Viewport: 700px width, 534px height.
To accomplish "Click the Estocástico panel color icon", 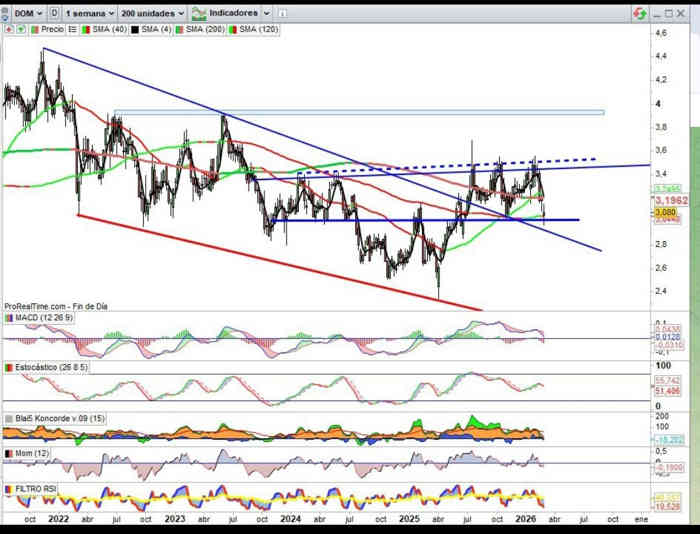I will coord(9,368).
